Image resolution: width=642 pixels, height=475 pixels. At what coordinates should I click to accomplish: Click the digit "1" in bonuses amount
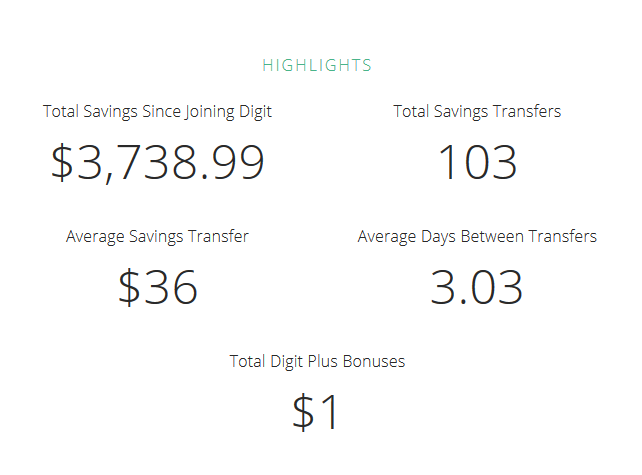click(331, 413)
